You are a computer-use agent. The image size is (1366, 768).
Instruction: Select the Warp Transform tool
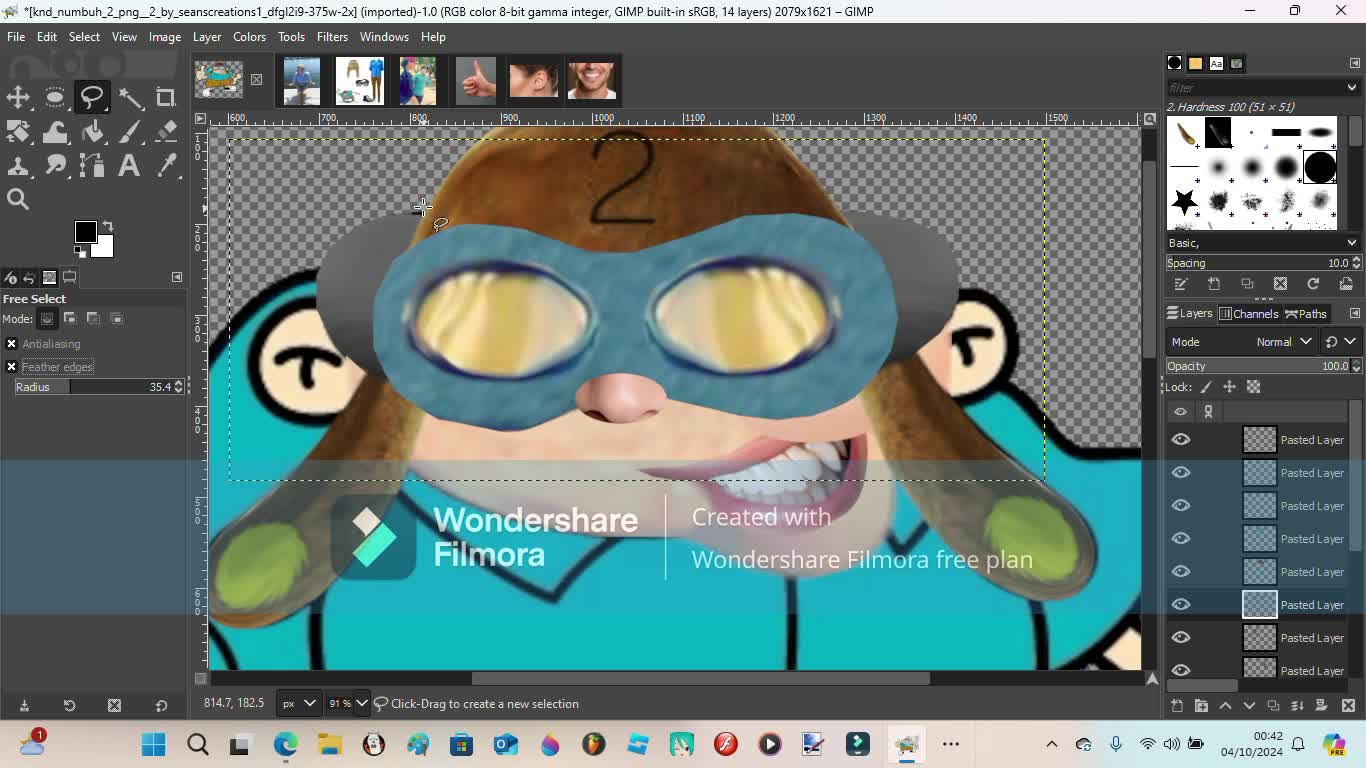tap(55, 131)
